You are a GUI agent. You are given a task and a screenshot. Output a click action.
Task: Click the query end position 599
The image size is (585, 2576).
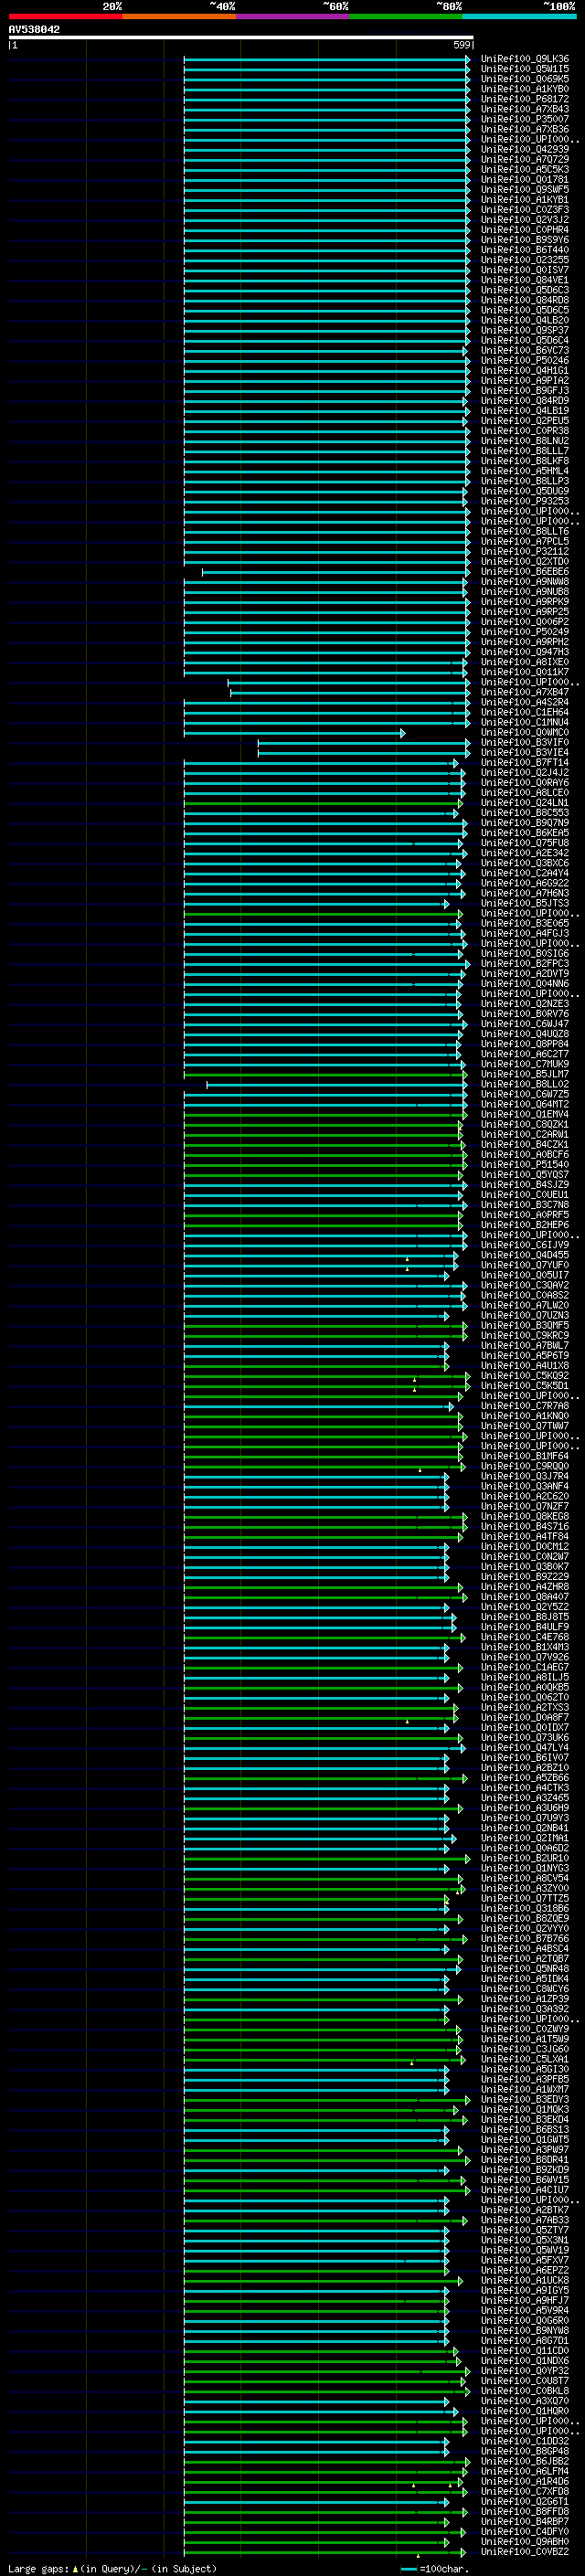[x=462, y=45]
